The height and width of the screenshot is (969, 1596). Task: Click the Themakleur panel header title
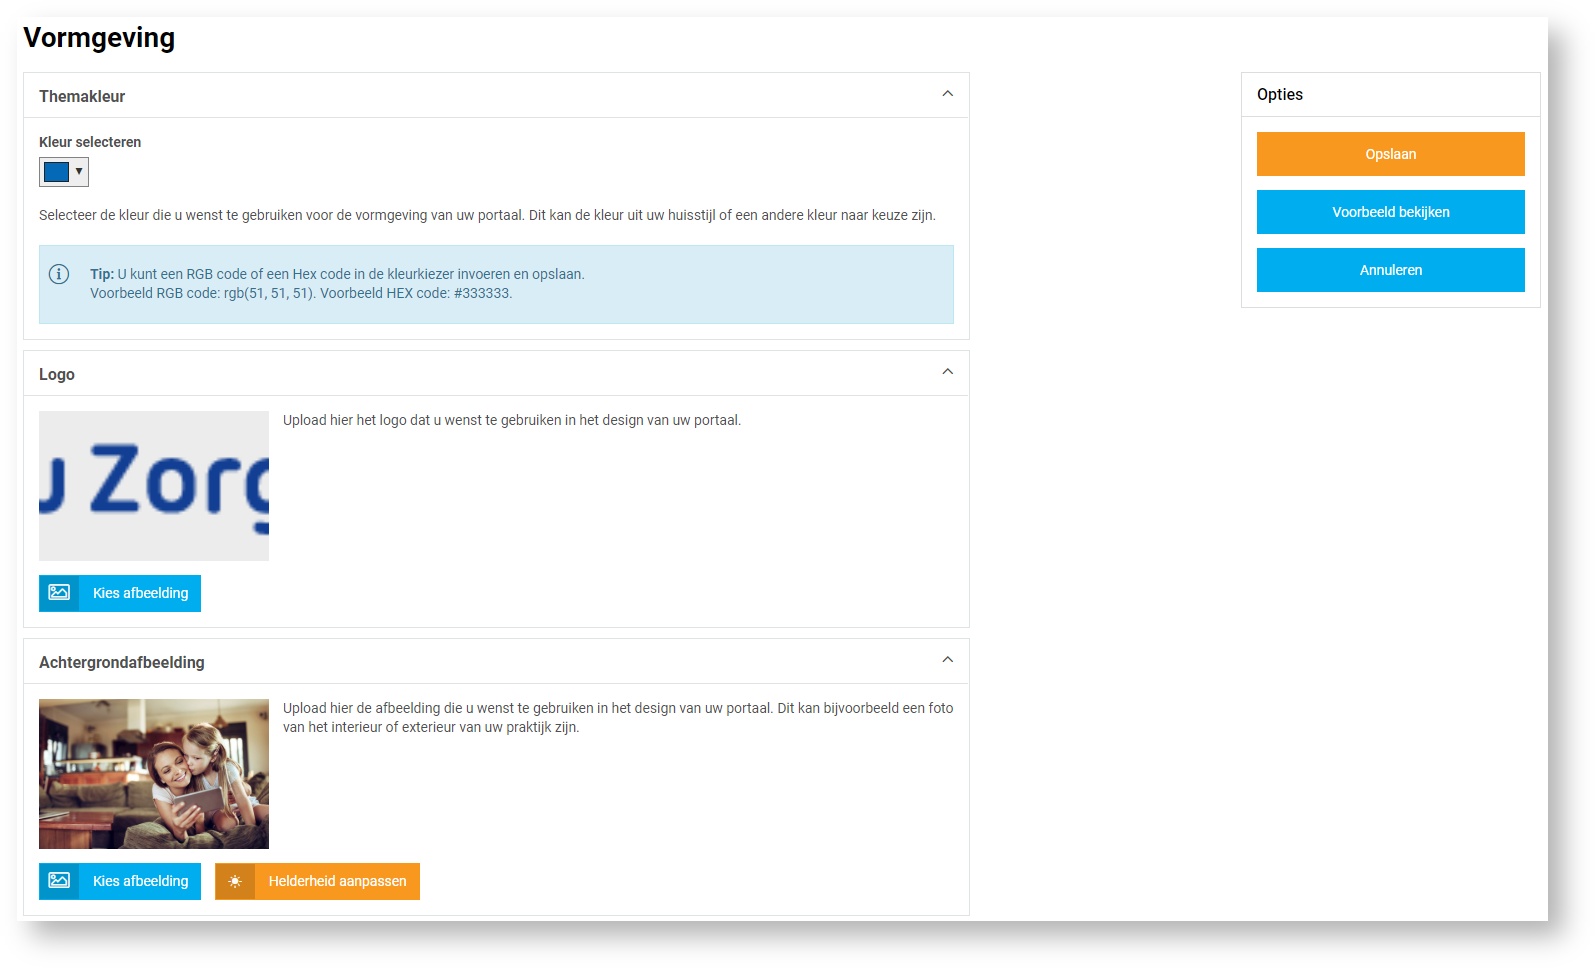coord(82,96)
